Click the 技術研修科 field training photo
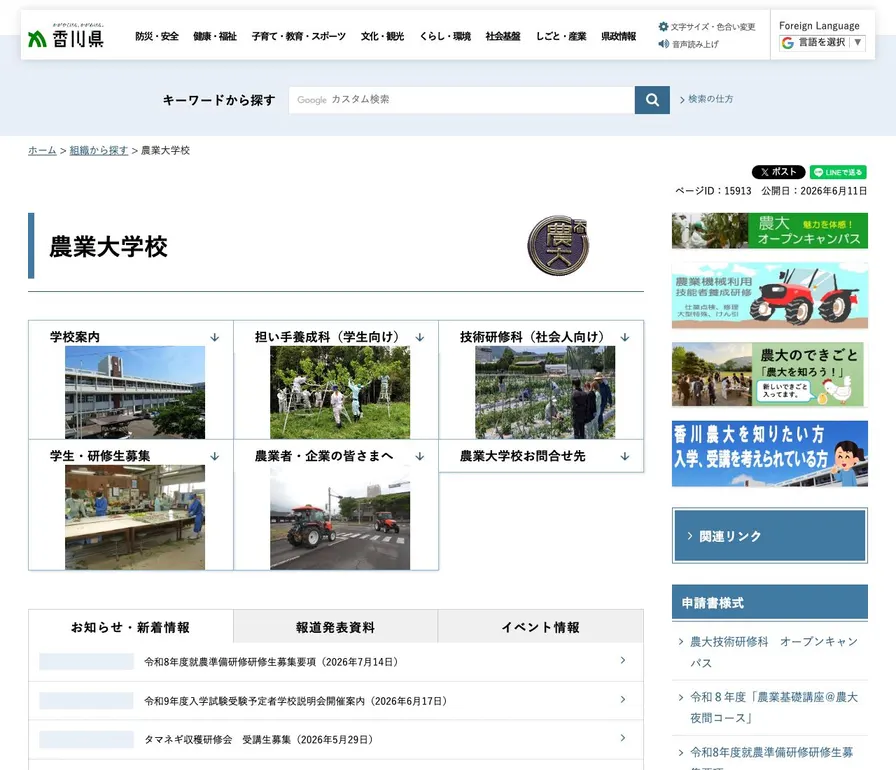Image resolution: width=896 pixels, height=770 pixels. tap(545, 392)
